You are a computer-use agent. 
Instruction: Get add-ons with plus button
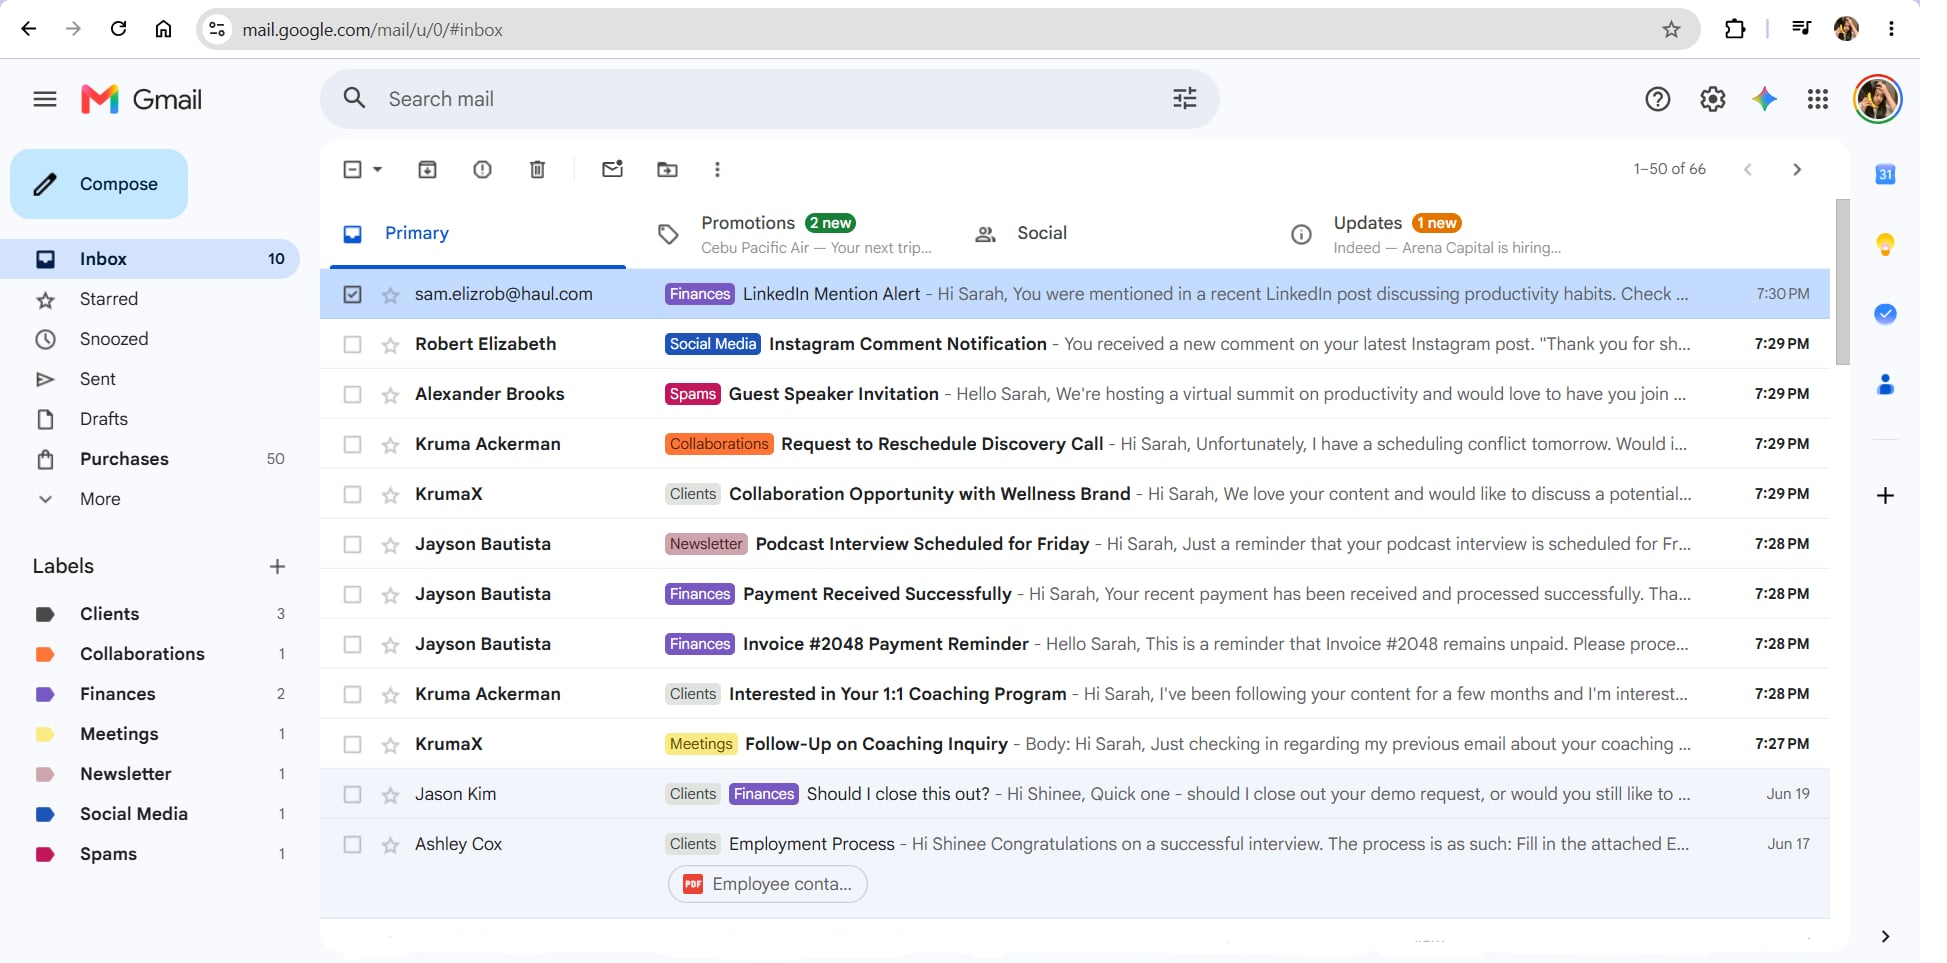tap(1885, 495)
